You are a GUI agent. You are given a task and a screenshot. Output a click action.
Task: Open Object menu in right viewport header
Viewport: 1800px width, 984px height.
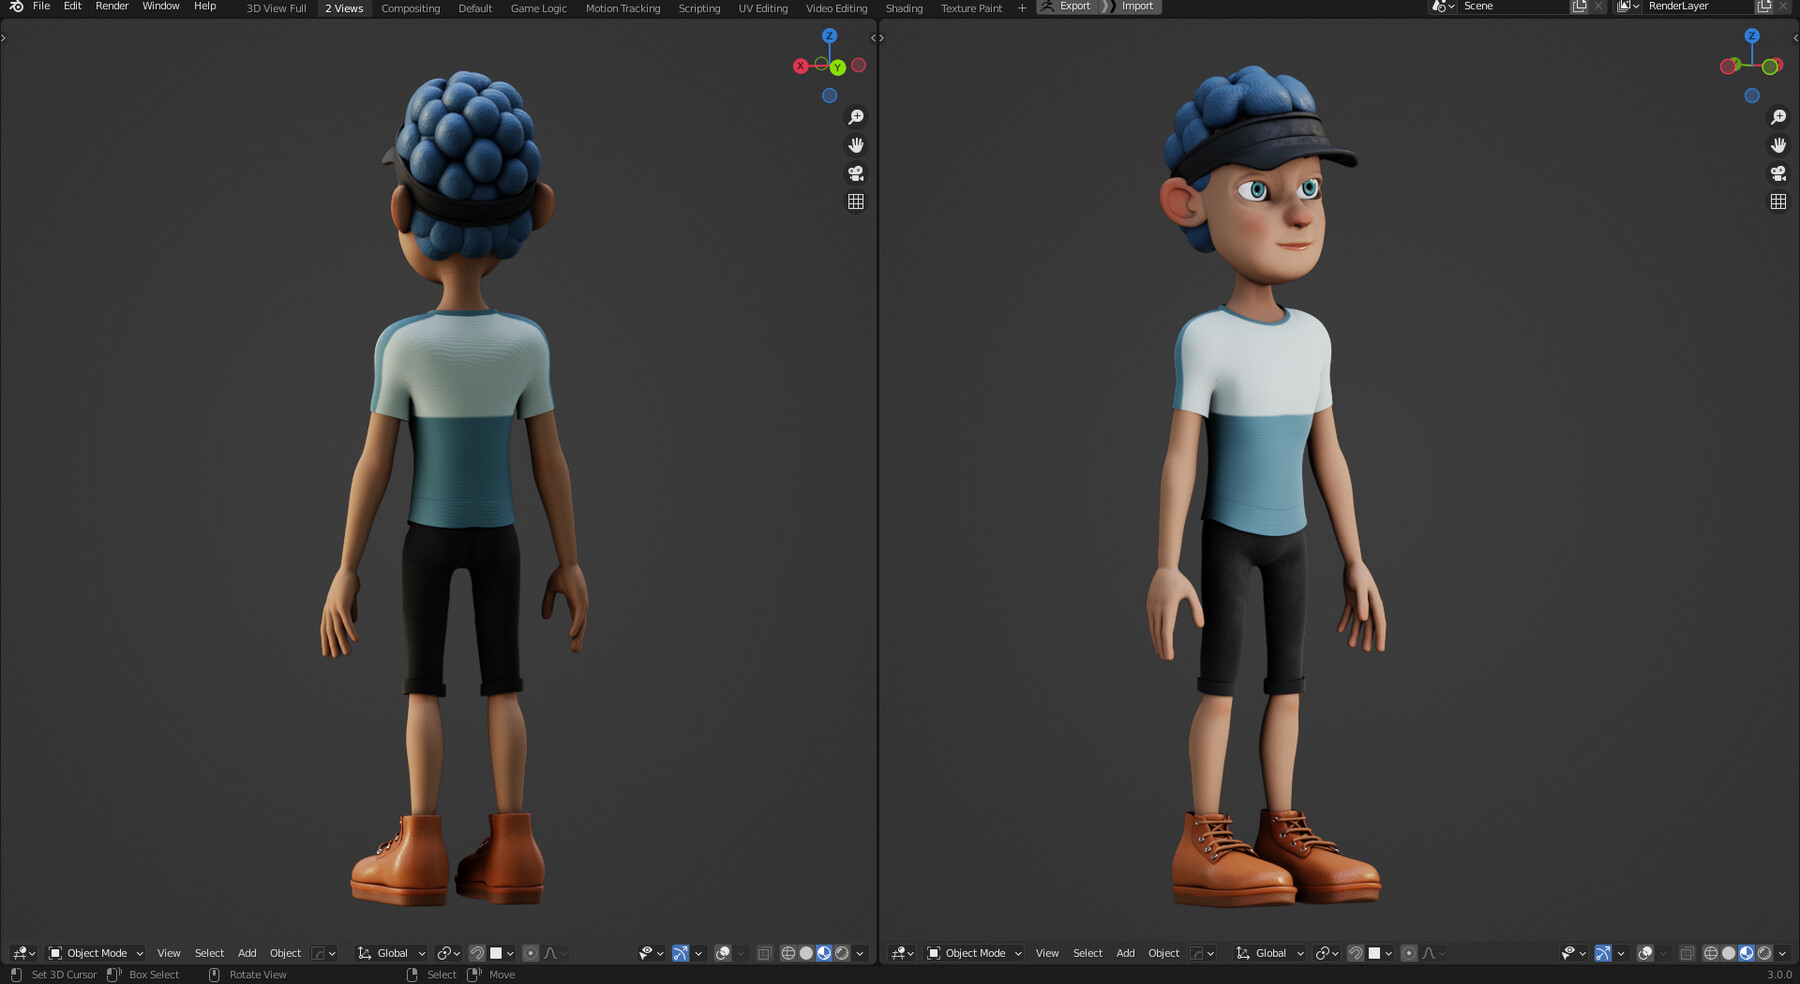(1163, 953)
